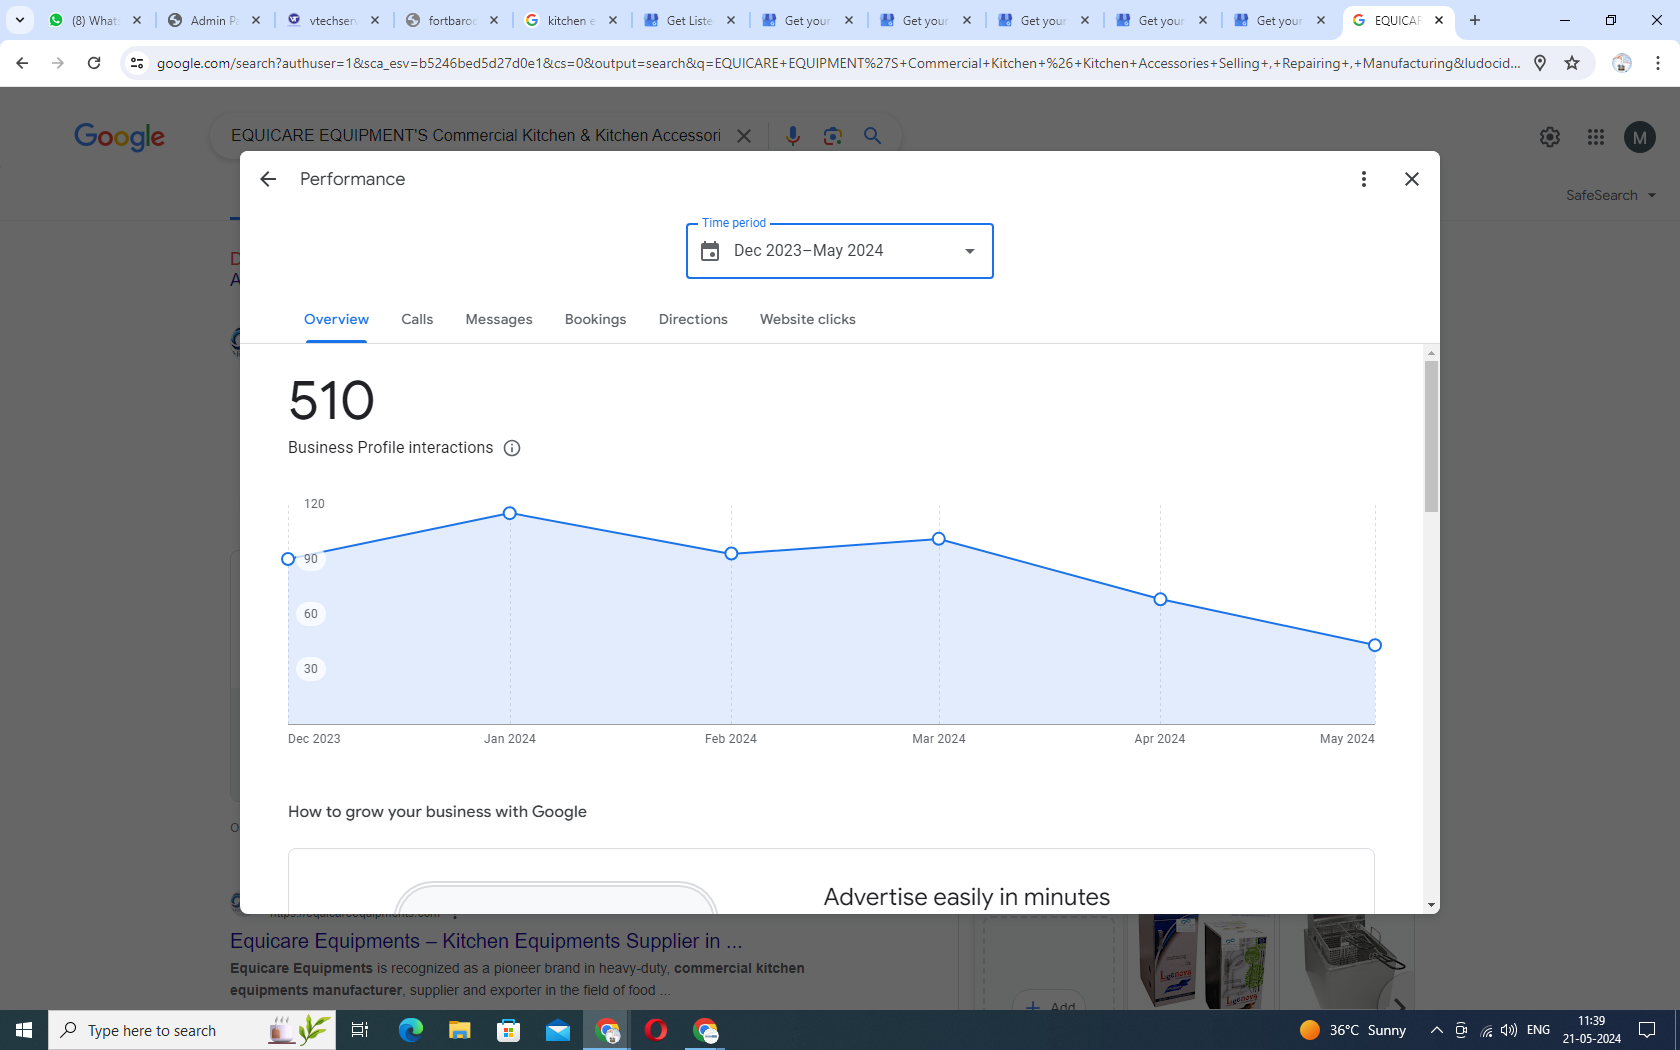The height and width of the screenshot is (1050, 1680).
Task: Open Task View on taskbar
Action: [360, 1030]
